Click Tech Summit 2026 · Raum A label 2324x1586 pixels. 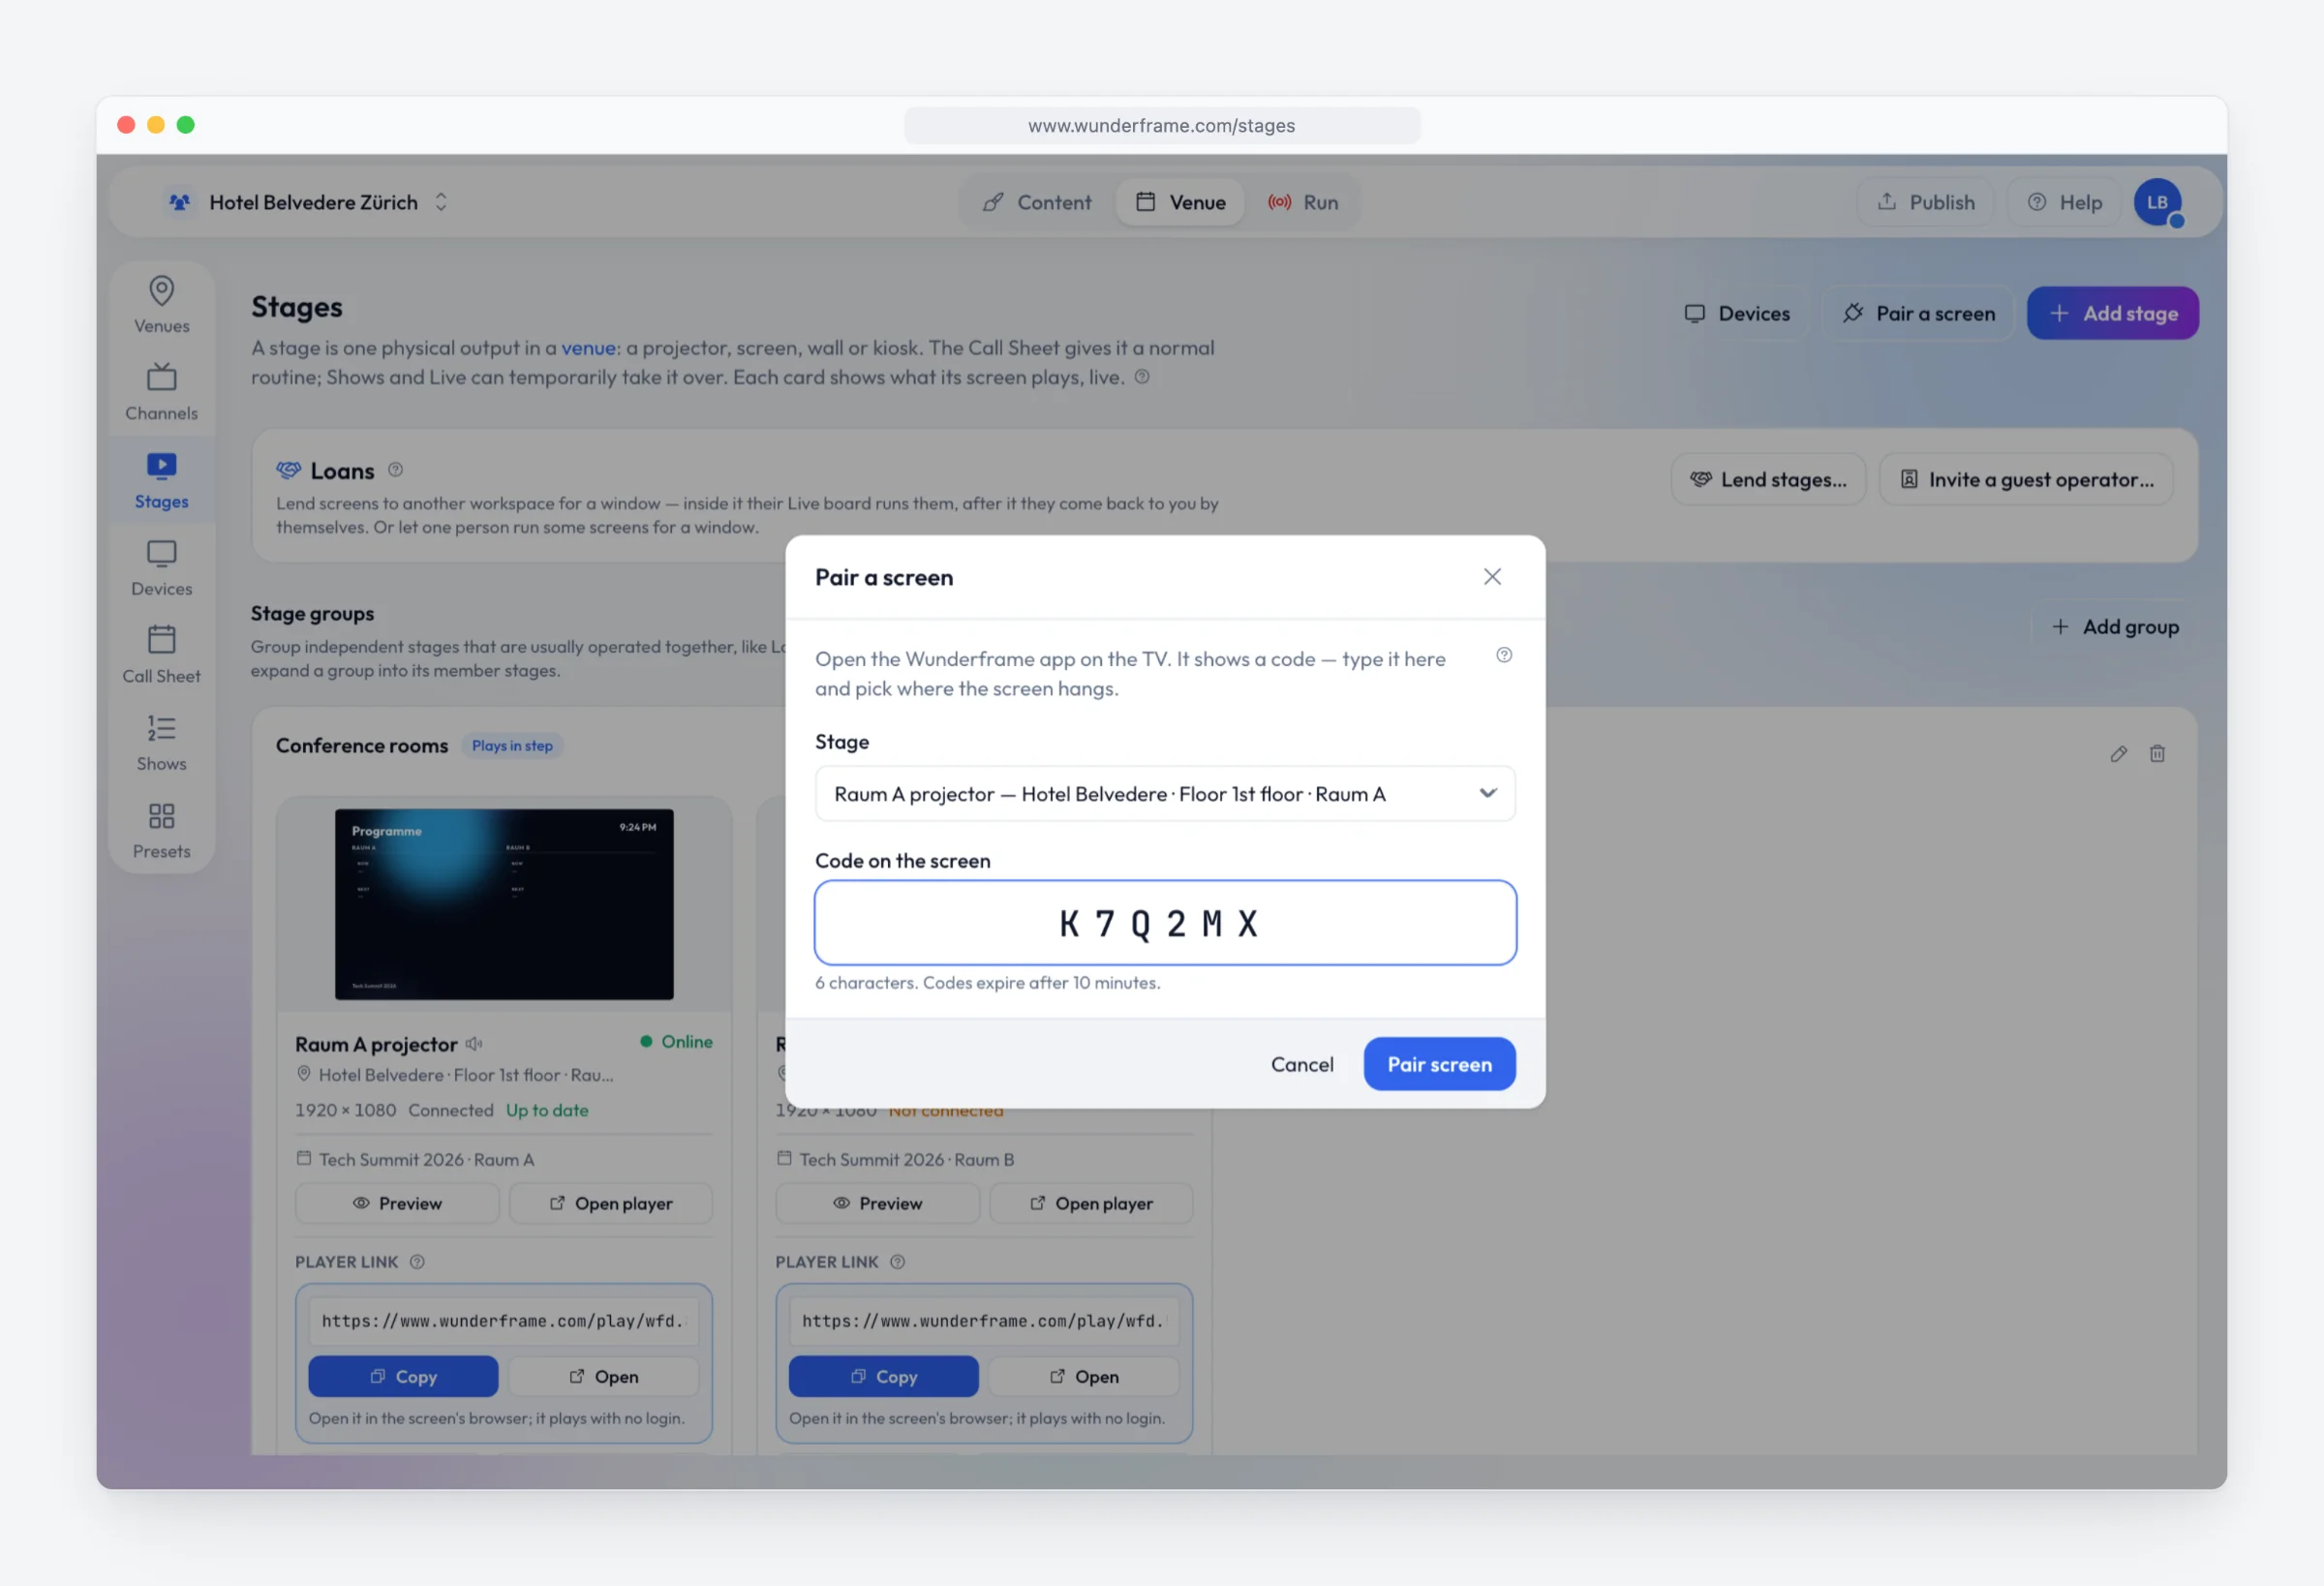coord(427,1160)
